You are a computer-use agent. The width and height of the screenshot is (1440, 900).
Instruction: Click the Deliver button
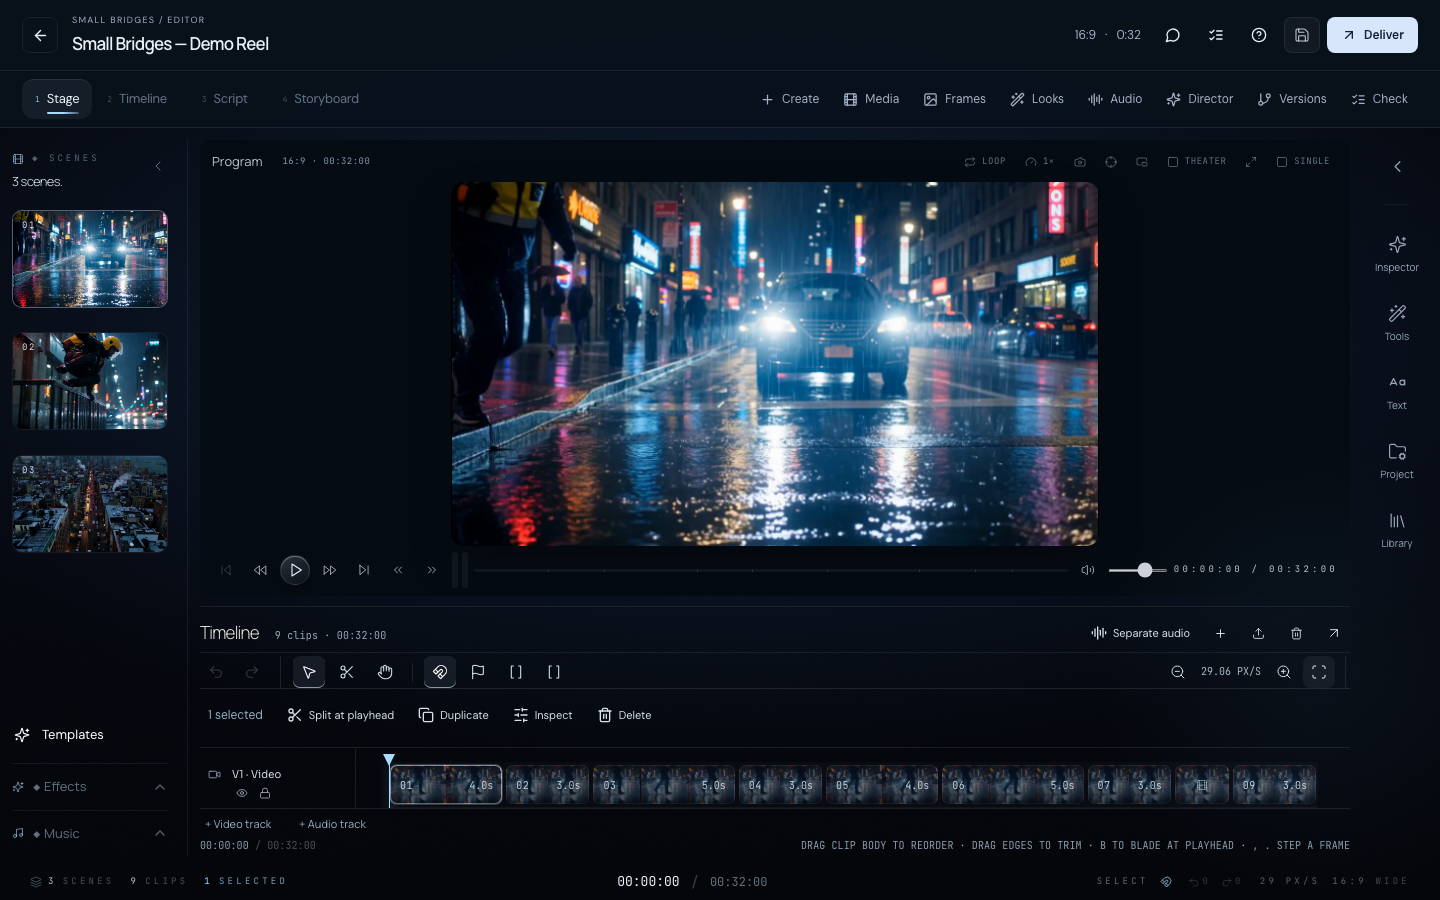pos(1372,35)
